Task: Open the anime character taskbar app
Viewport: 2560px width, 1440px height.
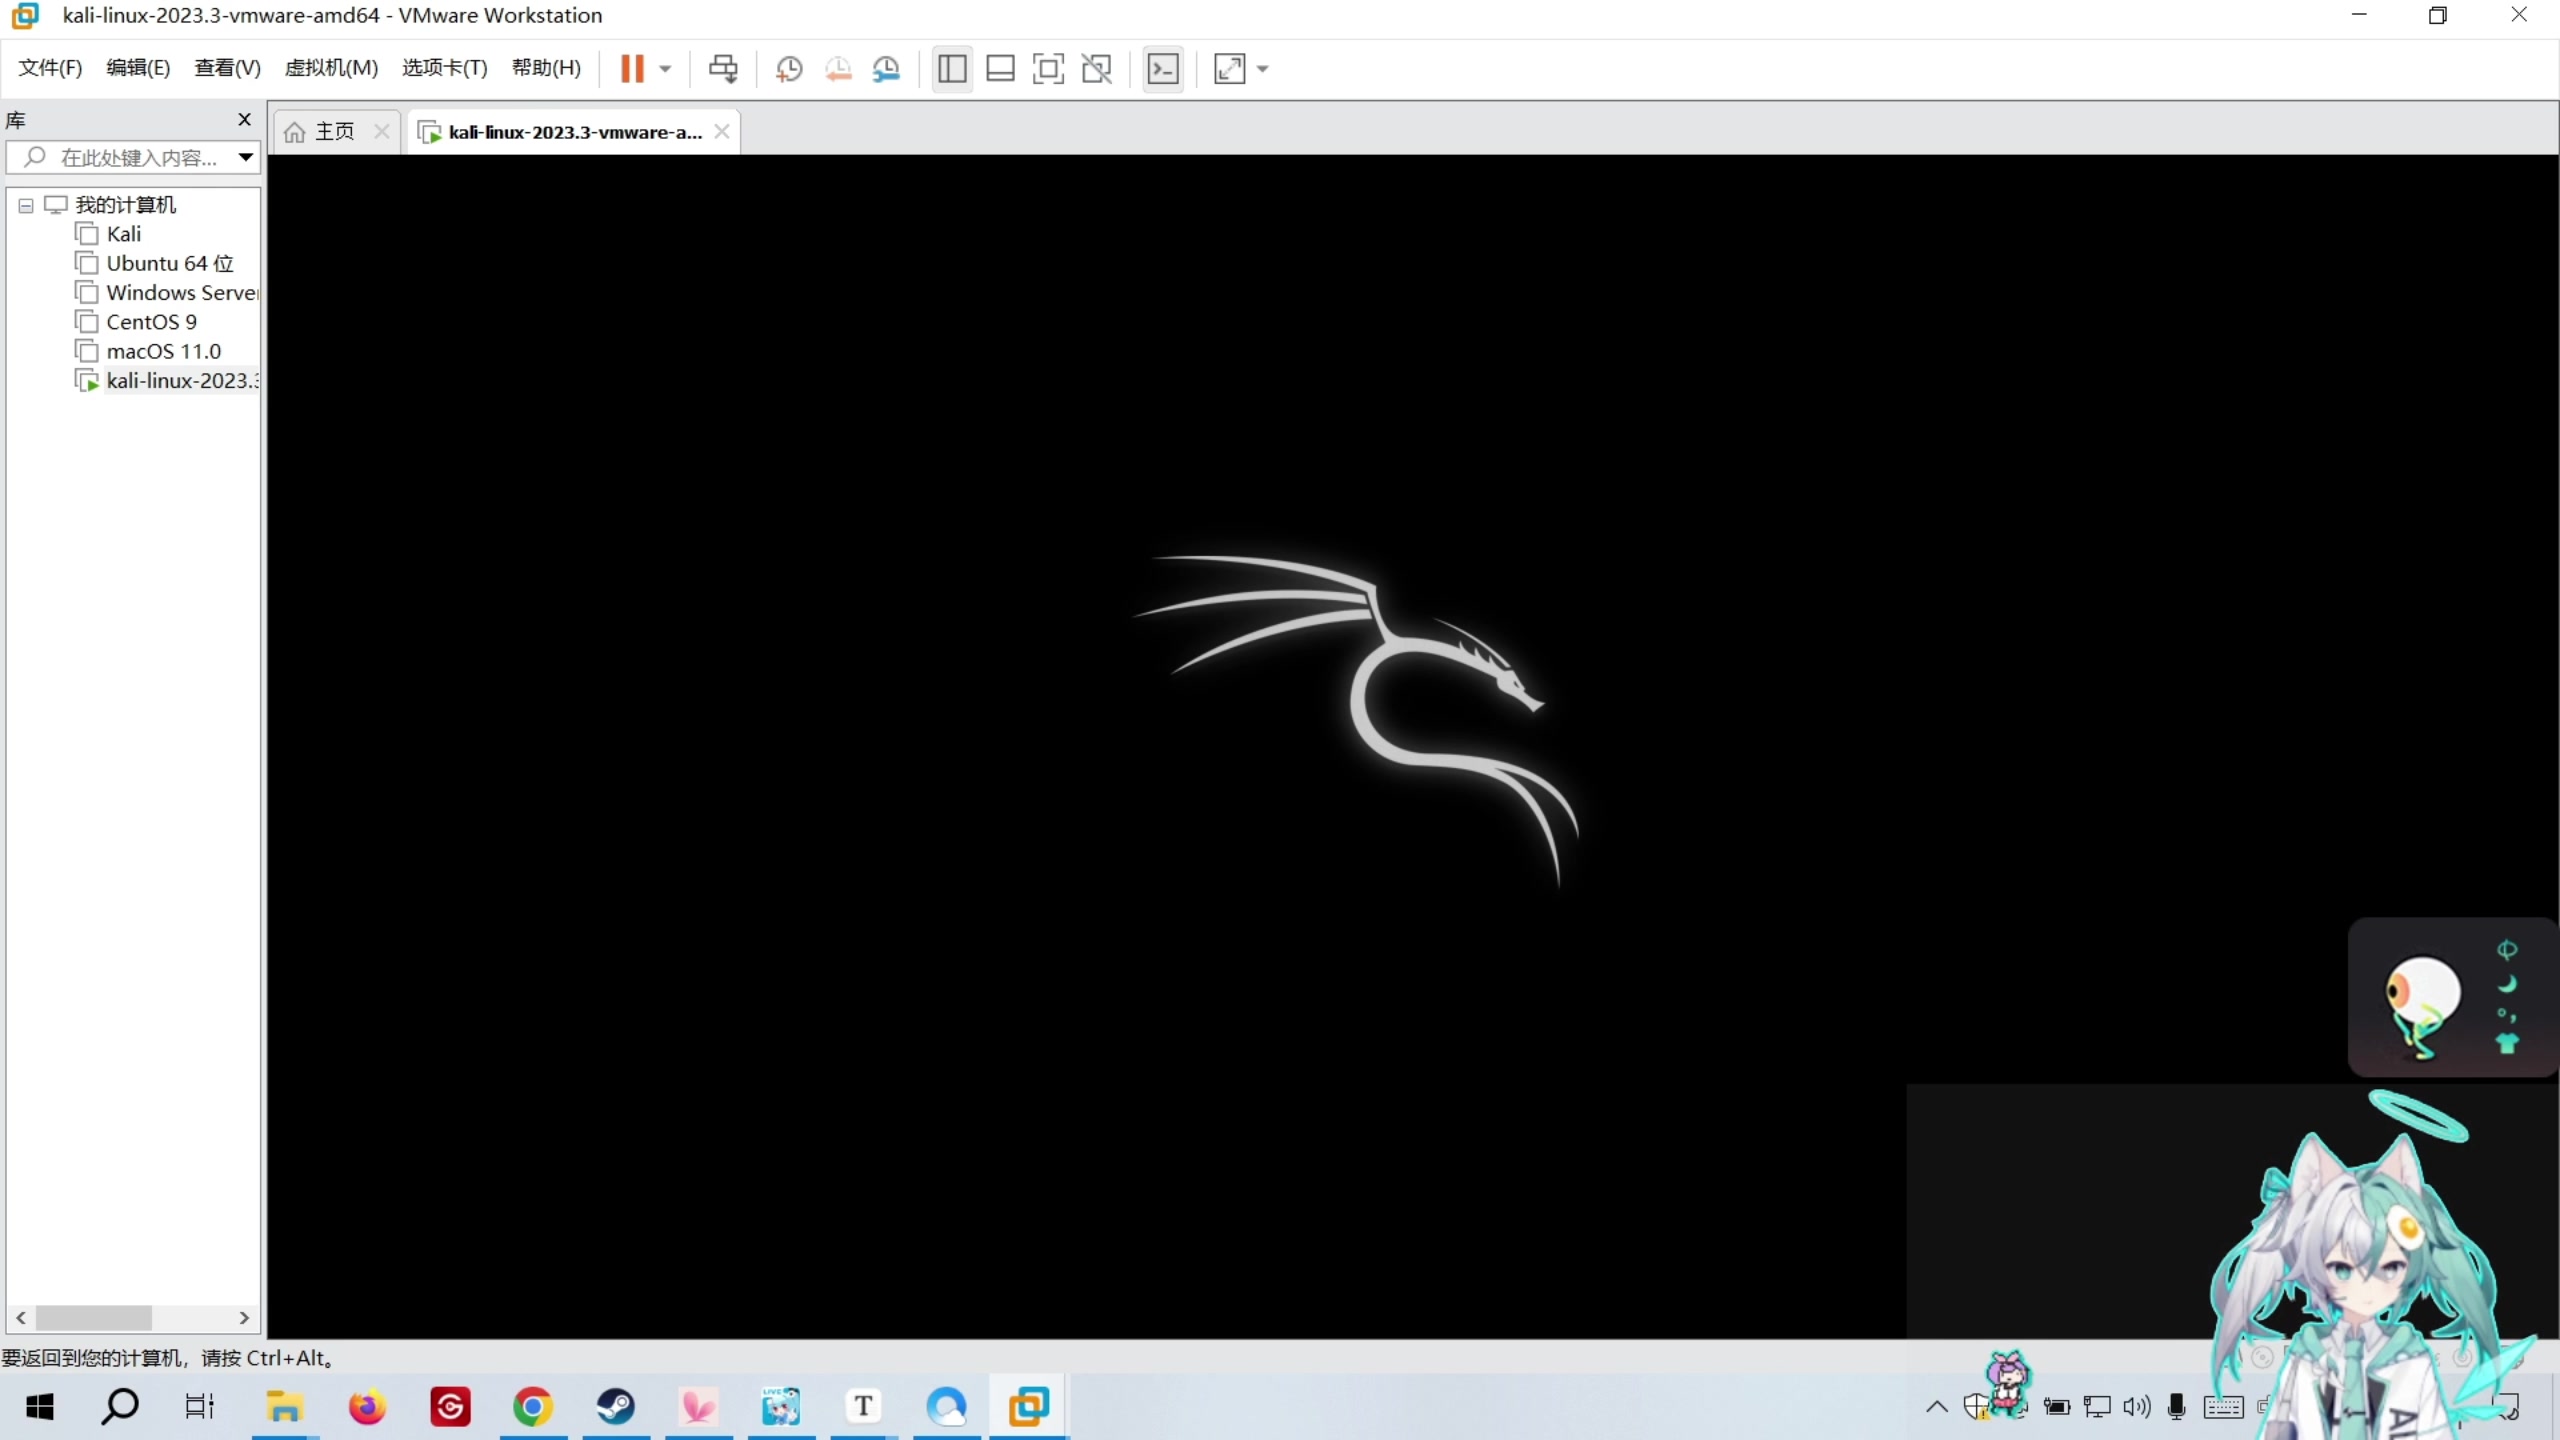Action: pyautogui.click(x=781, y=1407)
